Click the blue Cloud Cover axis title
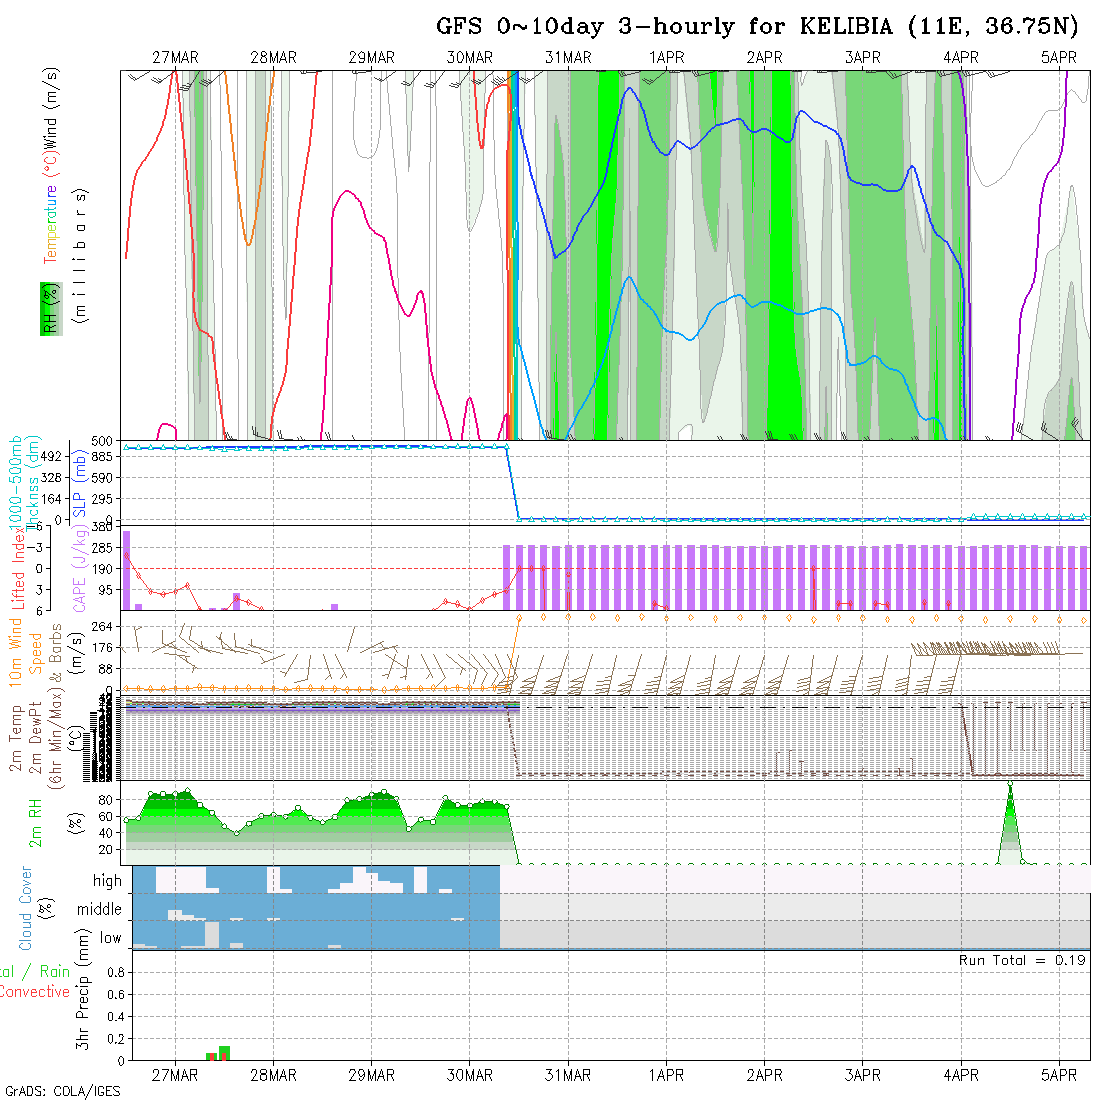This screenshot has width=1100, height=1100. tap(25, 908)
